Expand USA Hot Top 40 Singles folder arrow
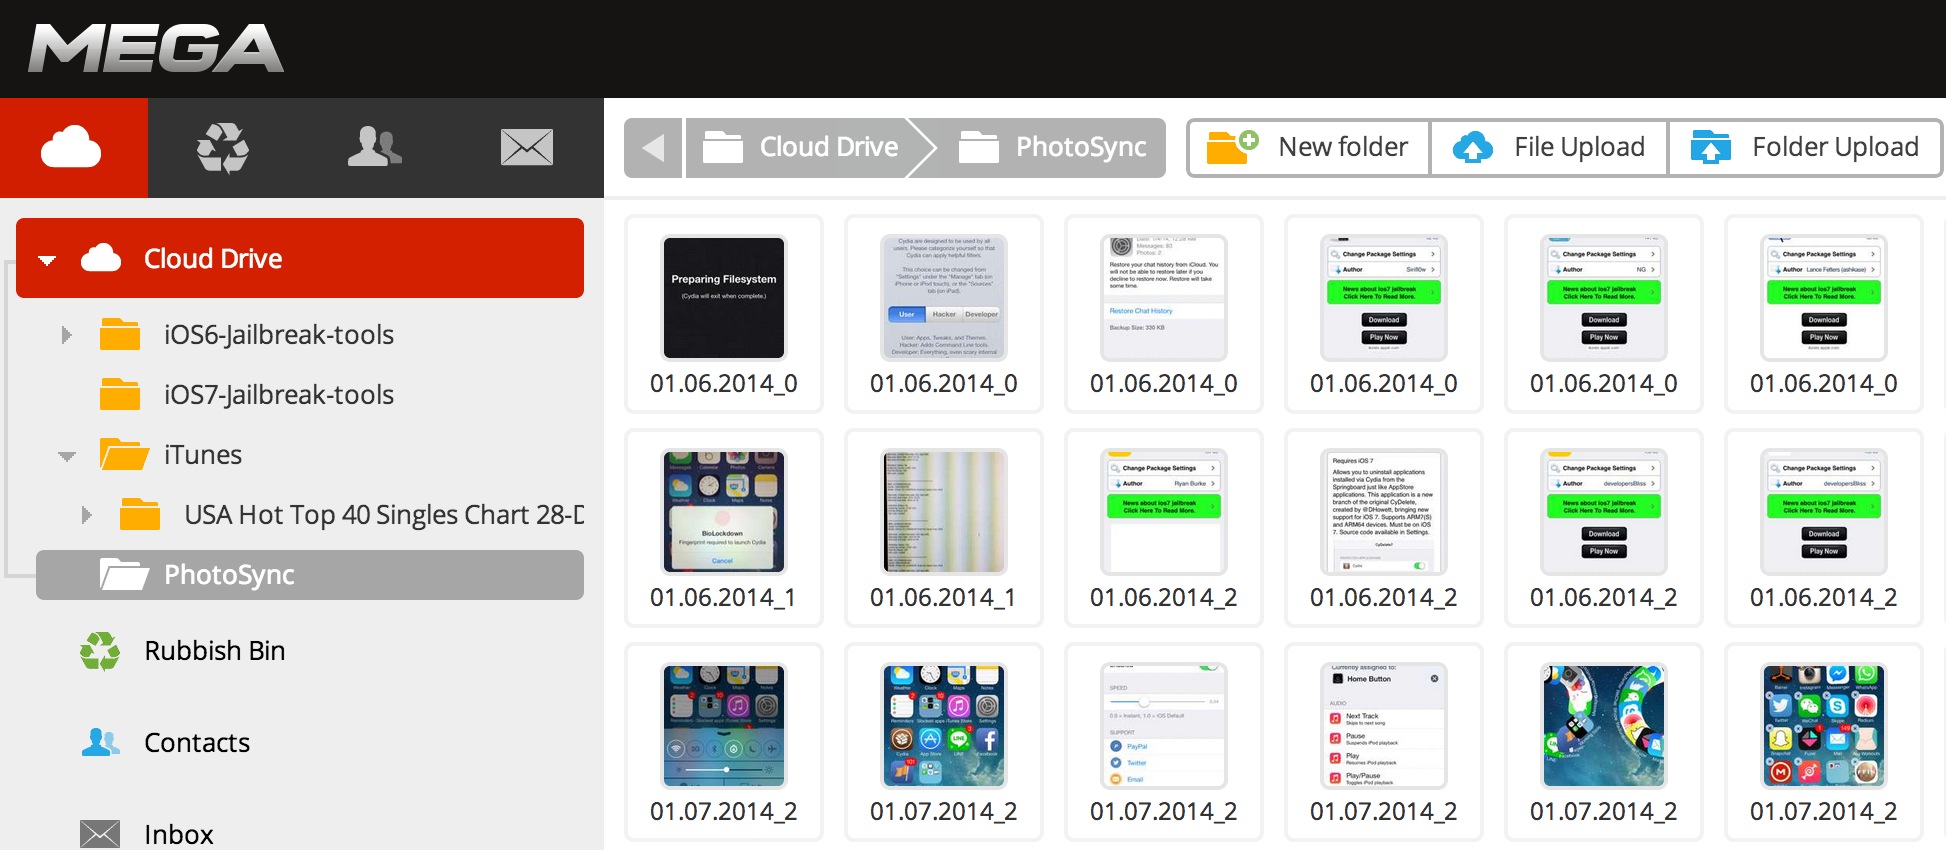1946x850 pixels. [x=87, y=515]
